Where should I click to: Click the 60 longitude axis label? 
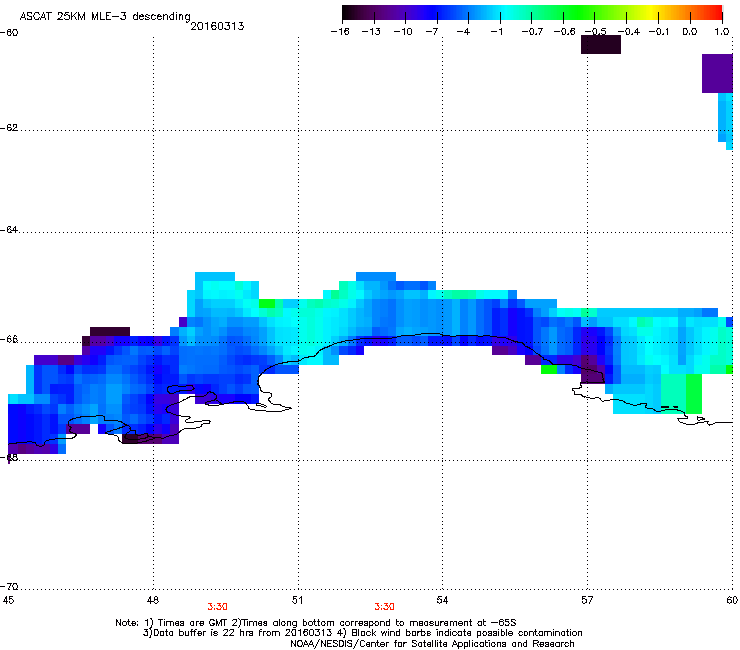point(732,600)
